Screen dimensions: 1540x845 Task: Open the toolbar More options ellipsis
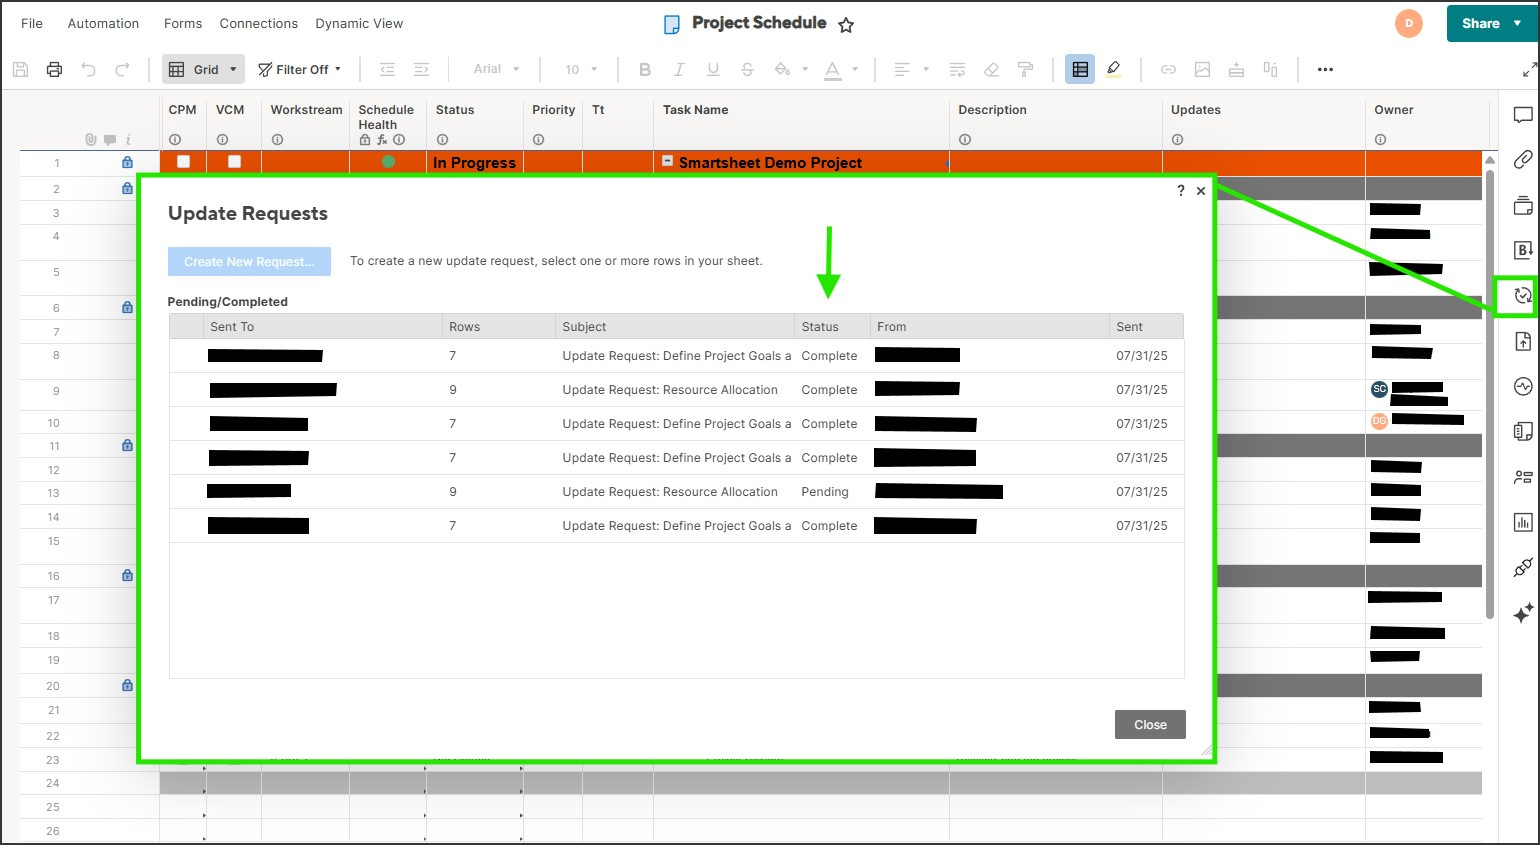click(1325, 69)
